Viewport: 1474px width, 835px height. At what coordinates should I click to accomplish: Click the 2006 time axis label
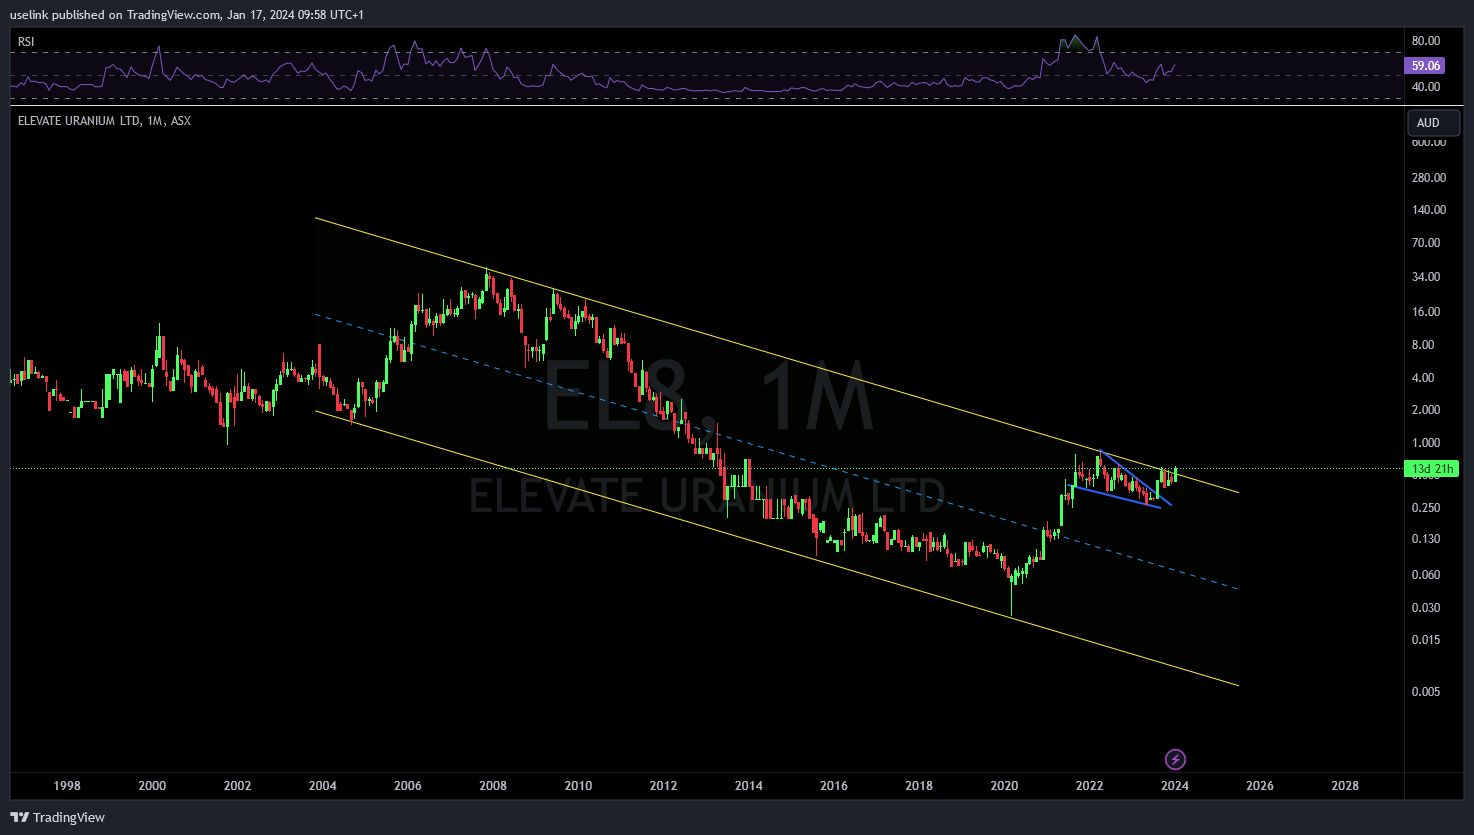[x=408, y=786]
